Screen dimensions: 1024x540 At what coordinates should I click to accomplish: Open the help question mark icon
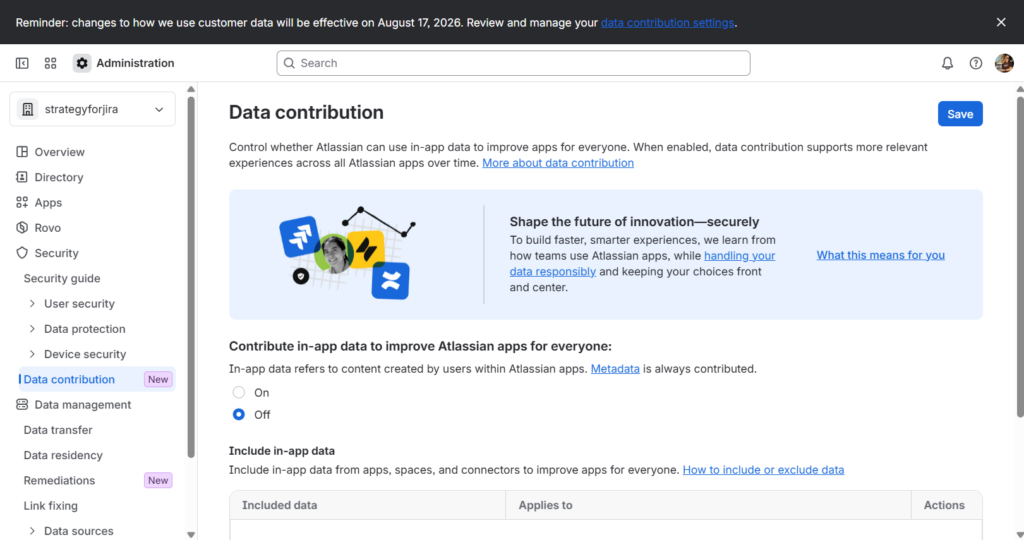(976, 63)
